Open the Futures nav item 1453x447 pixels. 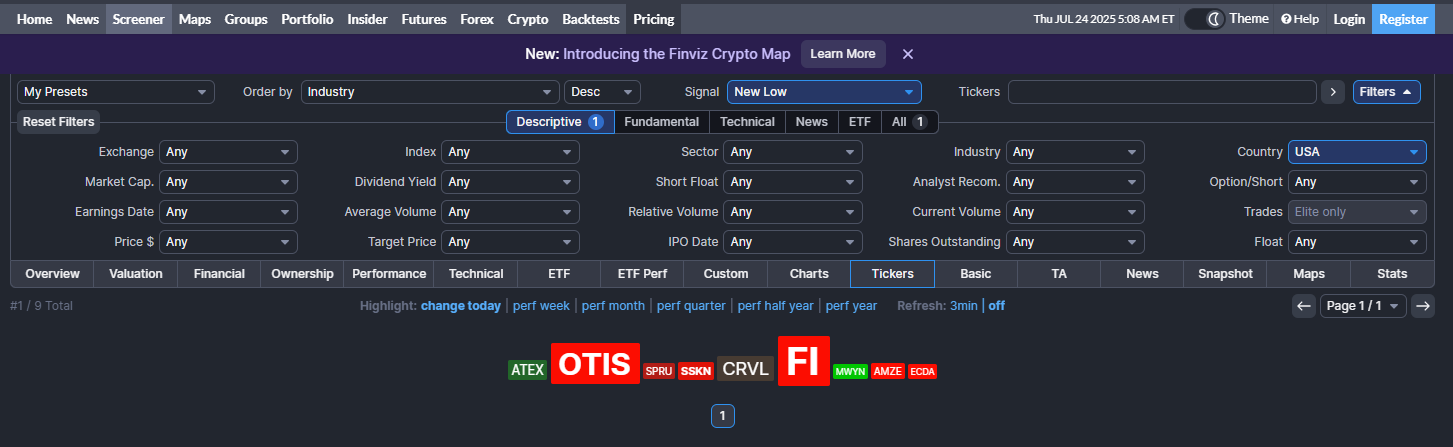tap(424, 19)
